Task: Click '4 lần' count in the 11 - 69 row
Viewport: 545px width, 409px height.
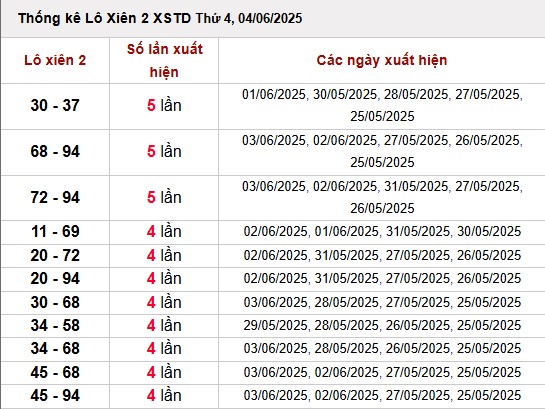Action: click(164, 232)
